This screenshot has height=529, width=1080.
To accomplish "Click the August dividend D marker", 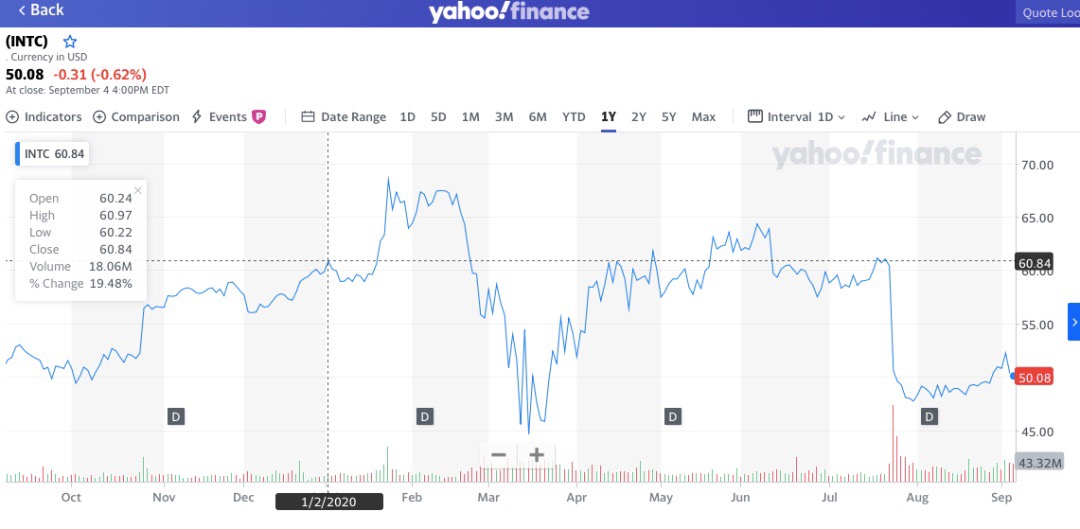I will point(929,416).
